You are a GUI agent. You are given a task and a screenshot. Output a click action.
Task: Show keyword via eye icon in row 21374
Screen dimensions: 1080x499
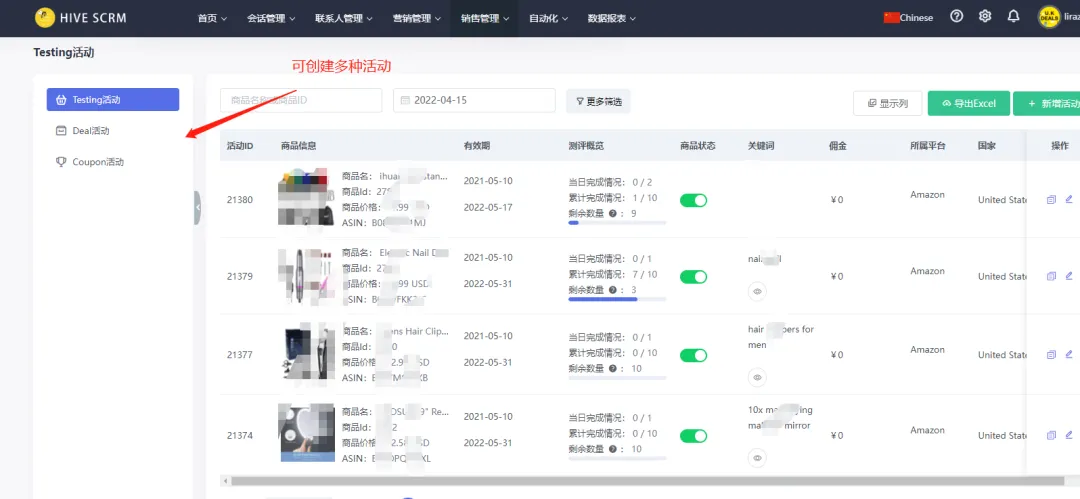coord(757,458)
